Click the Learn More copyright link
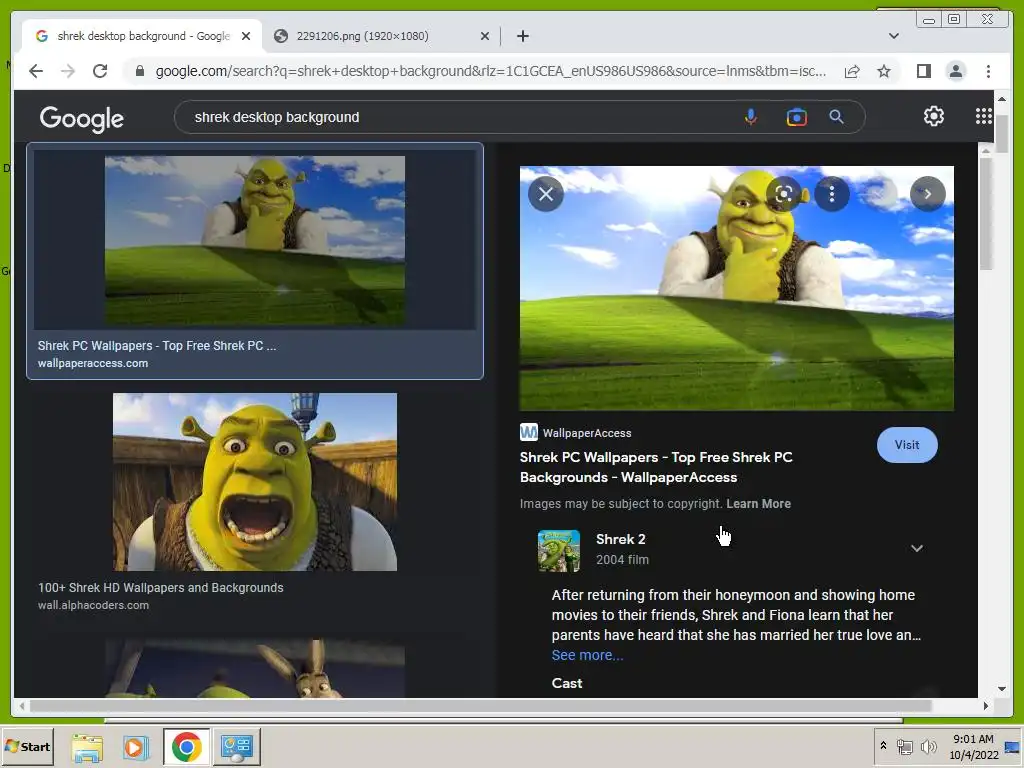Screen dimensions: 1024x768 pos(758,504)
